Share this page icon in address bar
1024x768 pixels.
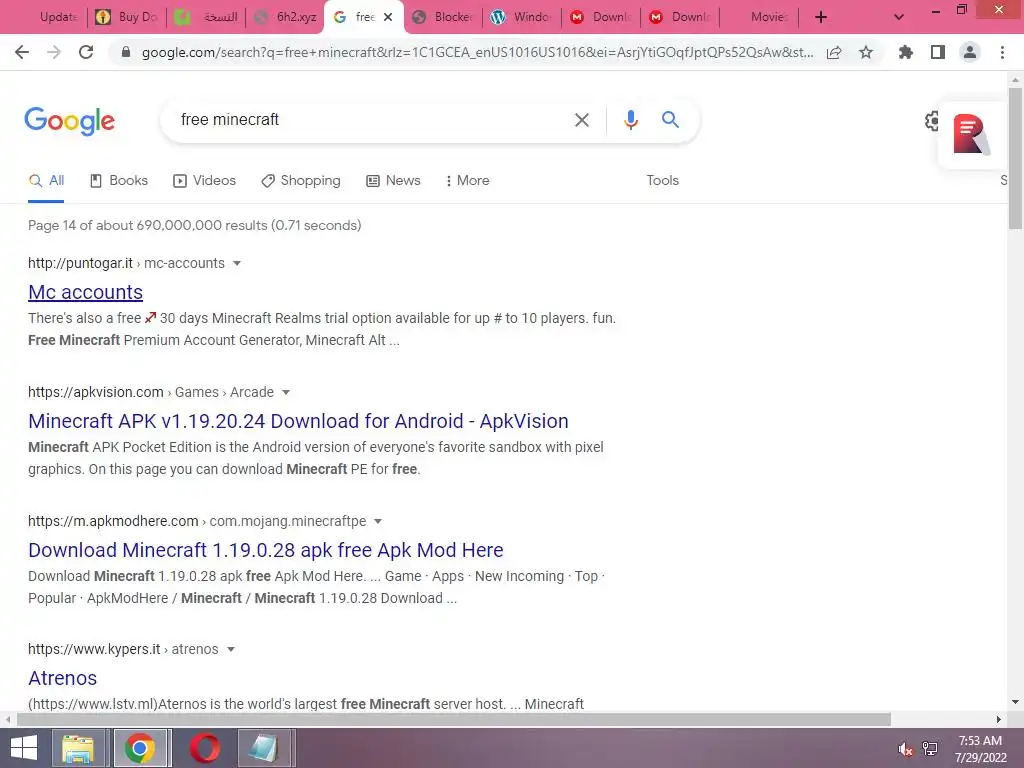coord(834,52)
